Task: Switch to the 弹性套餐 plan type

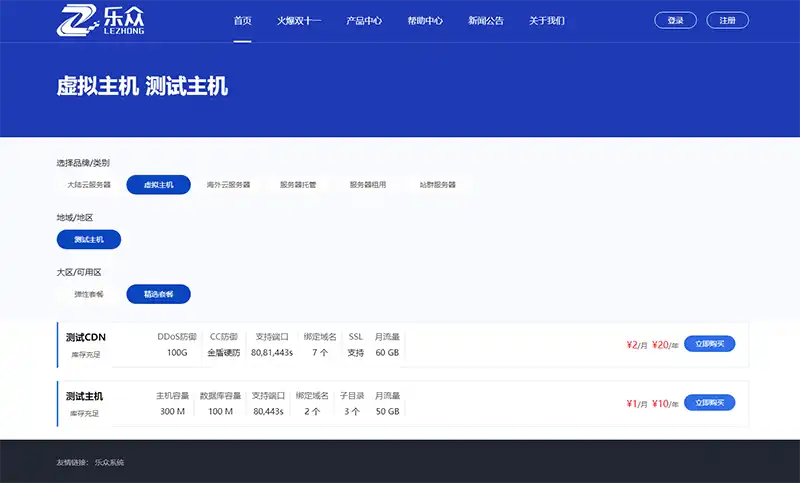Action: [89, 295]
